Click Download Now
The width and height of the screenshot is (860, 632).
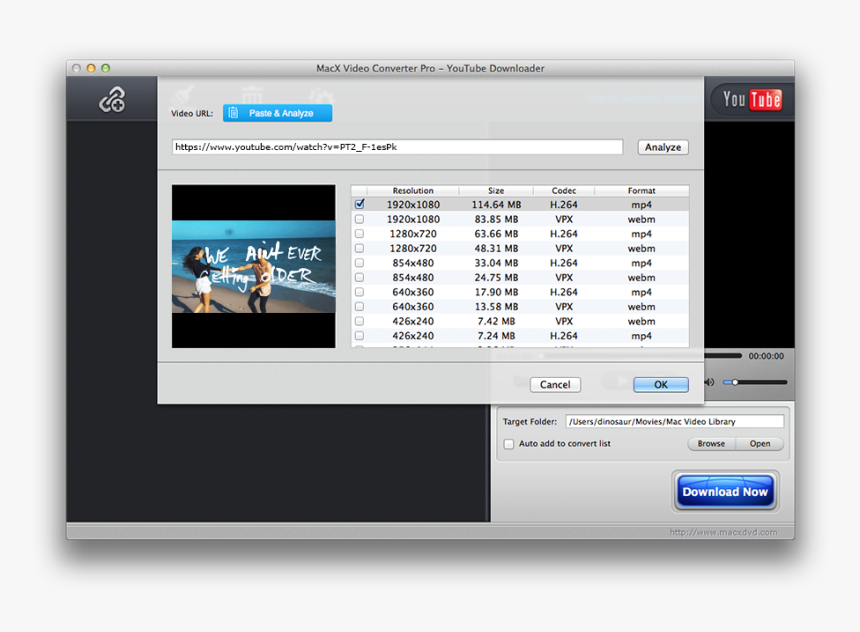coord(725,492)
